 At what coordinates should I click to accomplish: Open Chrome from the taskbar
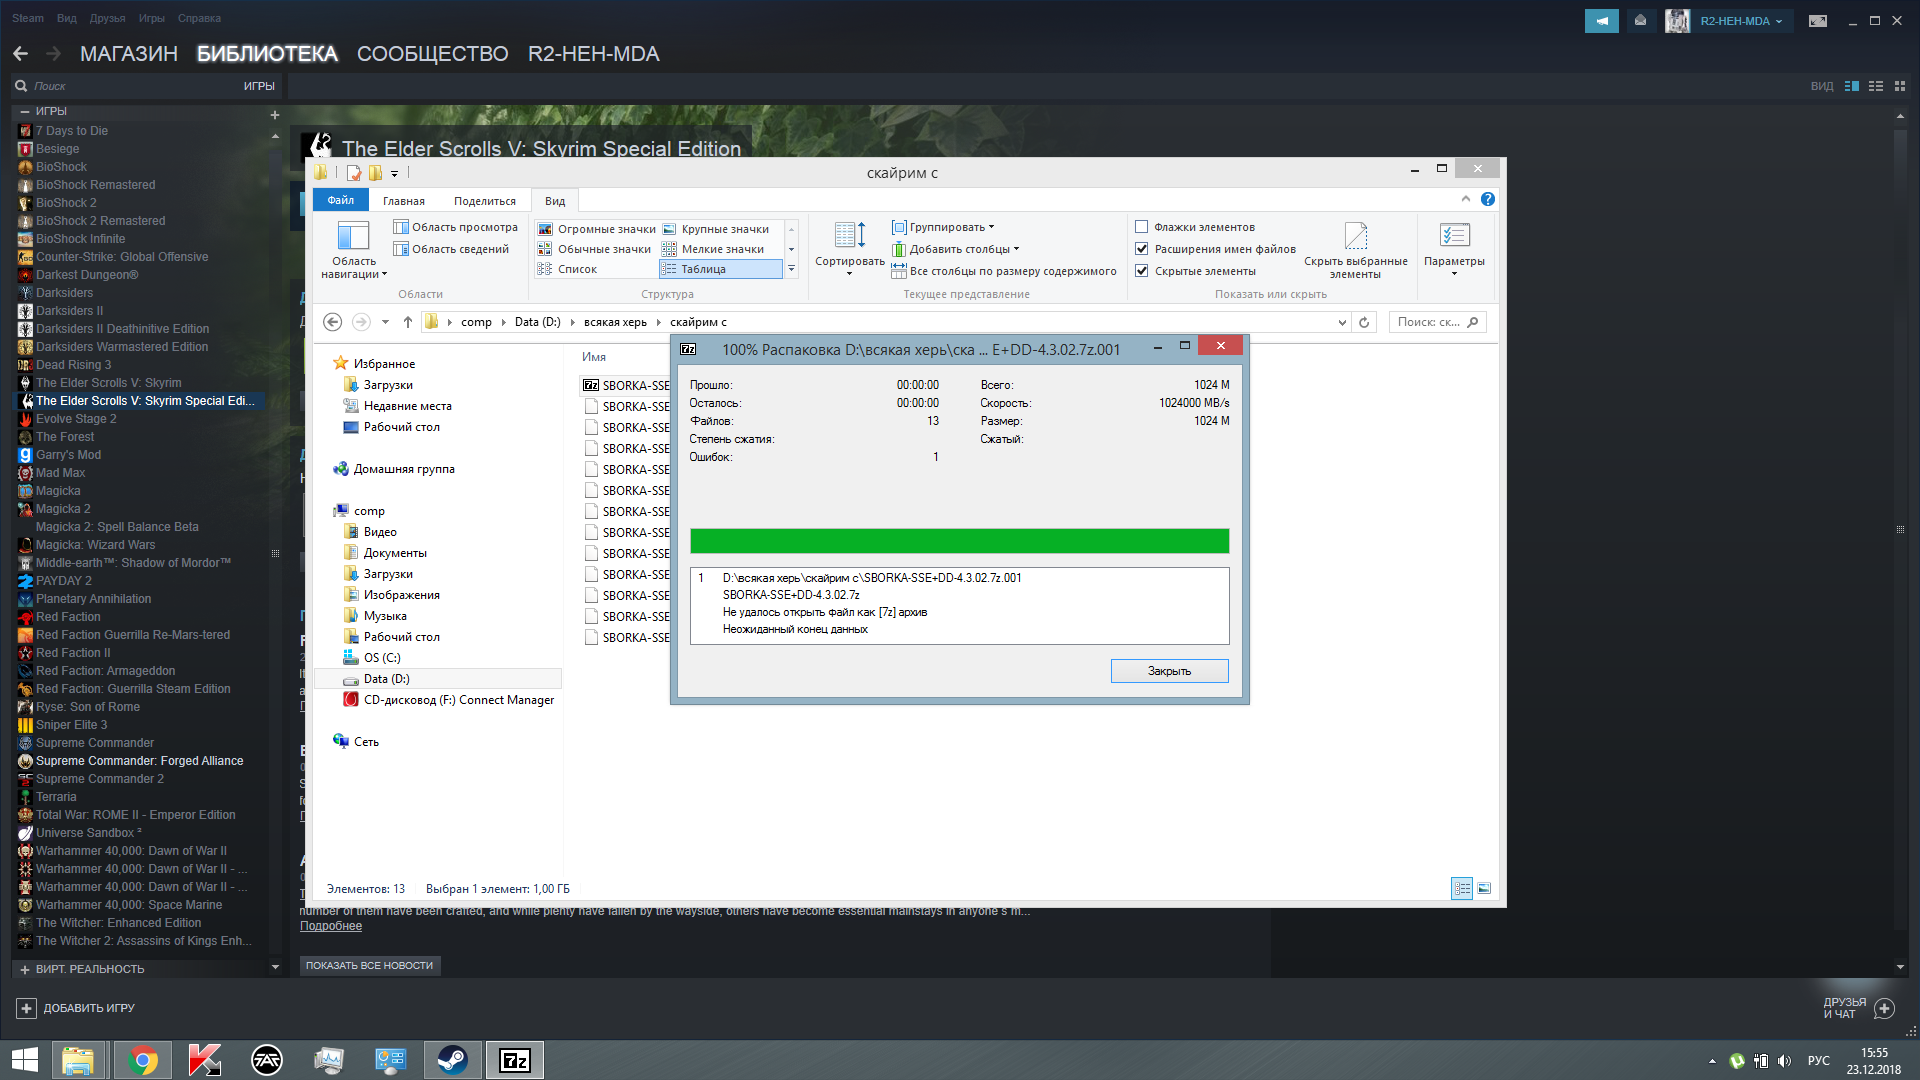(x=143, y=1060)
